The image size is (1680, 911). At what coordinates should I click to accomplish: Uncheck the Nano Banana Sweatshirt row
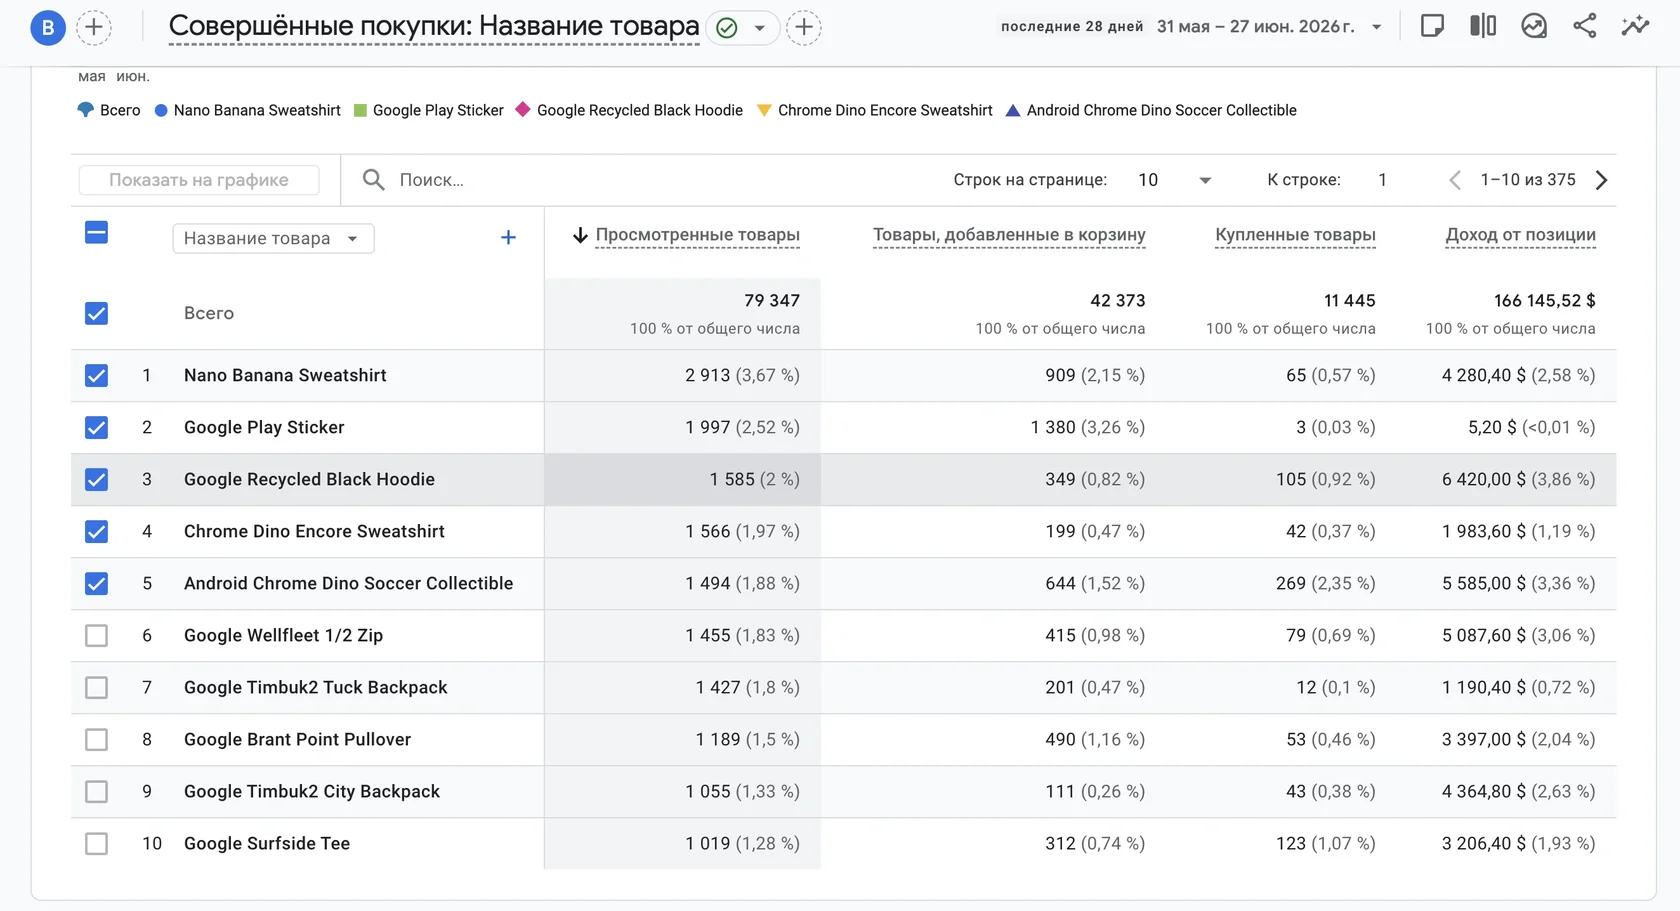pos(96,376)
